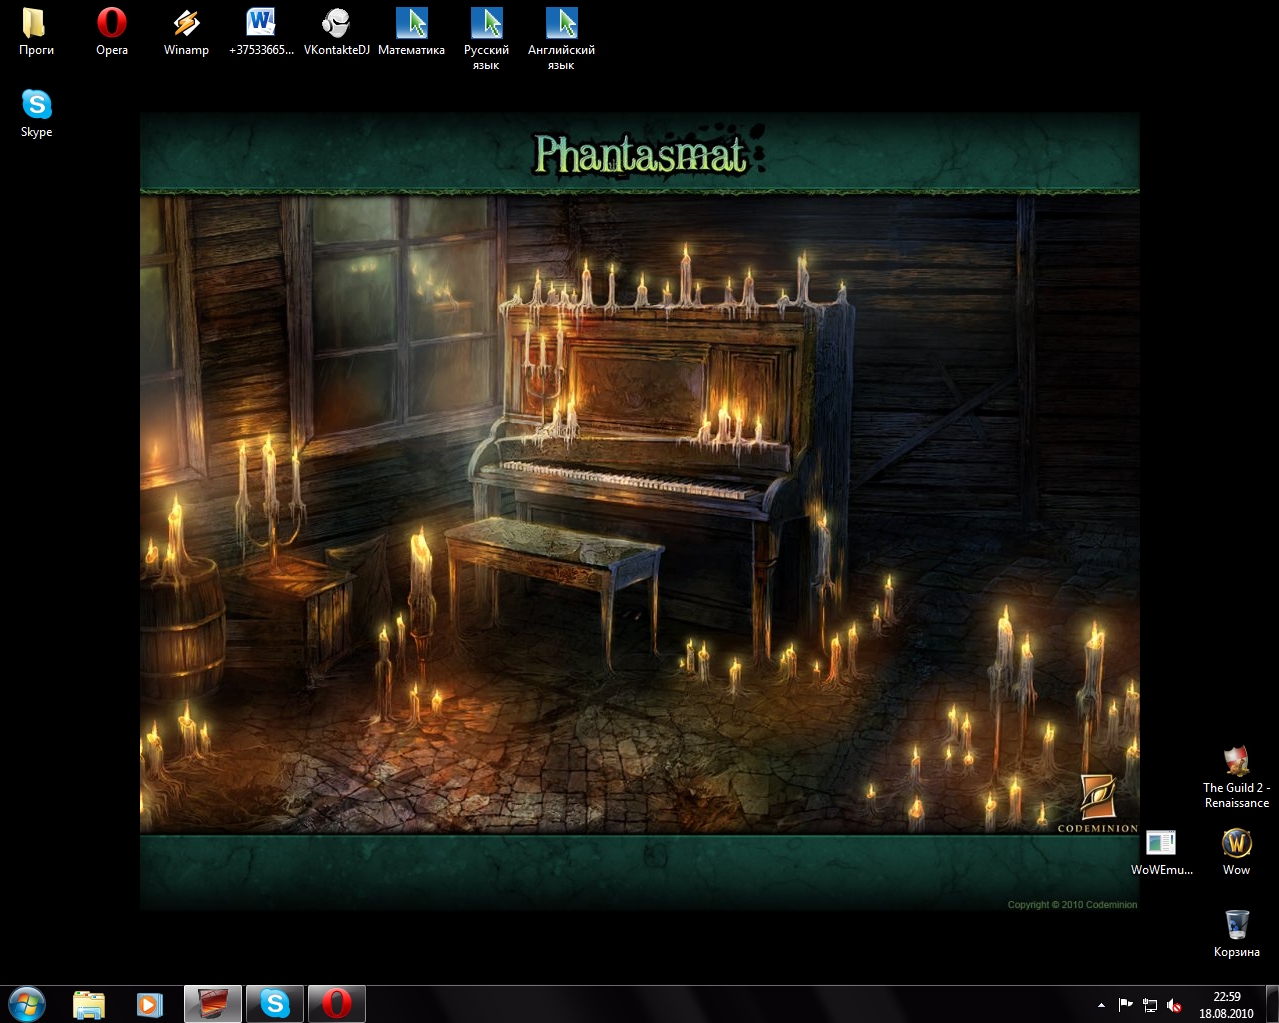Screen dimensions: 1279x1023
Task: Select the Английский язык desktop shortcut
Action: (561, 39)
